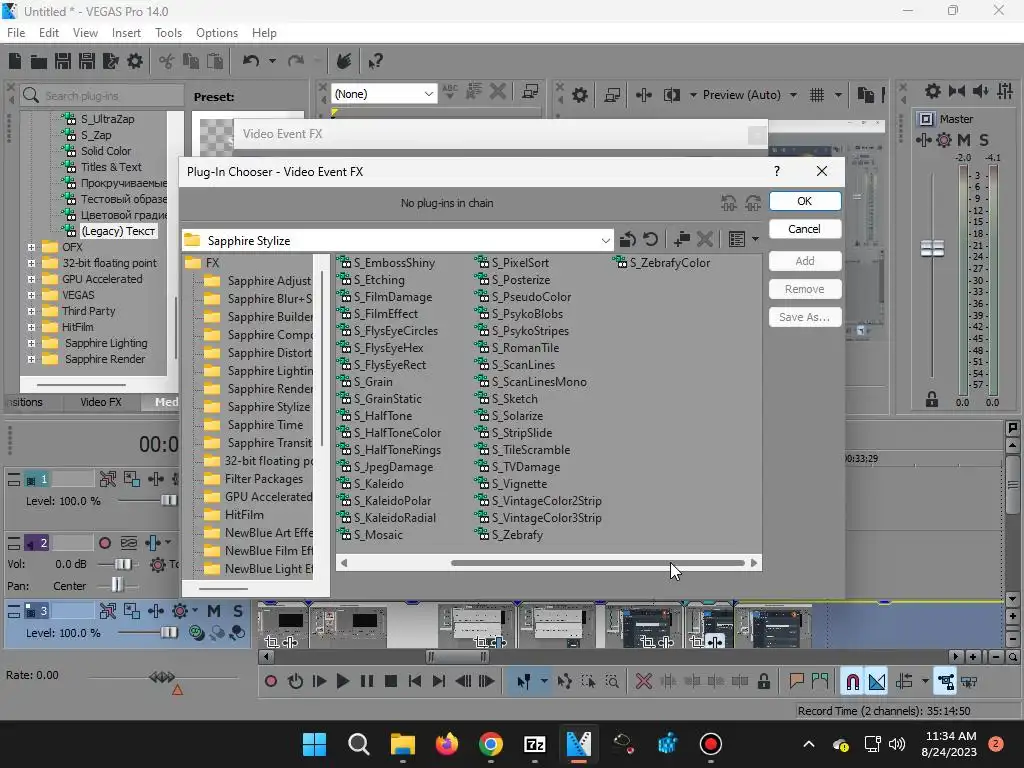The height and width of the screenshot is (768, 1024).
Task: Click the Pause button in transport bar
Action: [367, 682]
